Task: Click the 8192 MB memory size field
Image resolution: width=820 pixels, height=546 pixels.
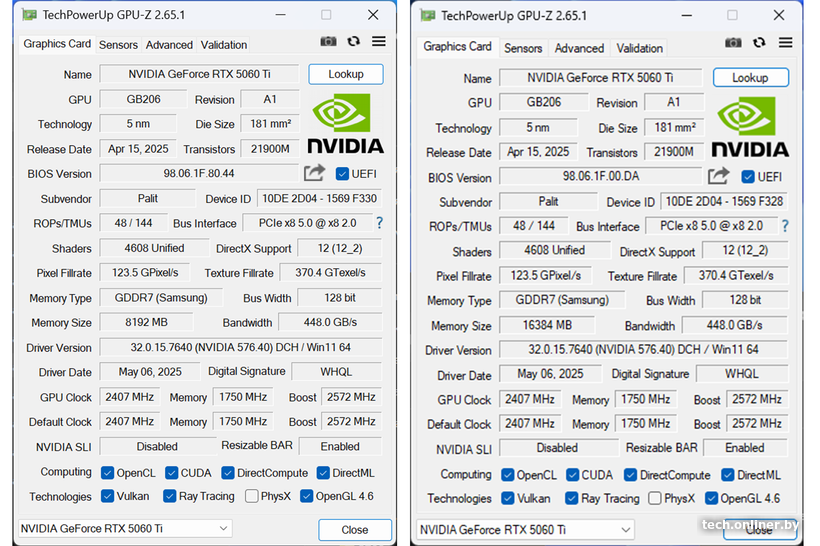Action: [146, 322]
